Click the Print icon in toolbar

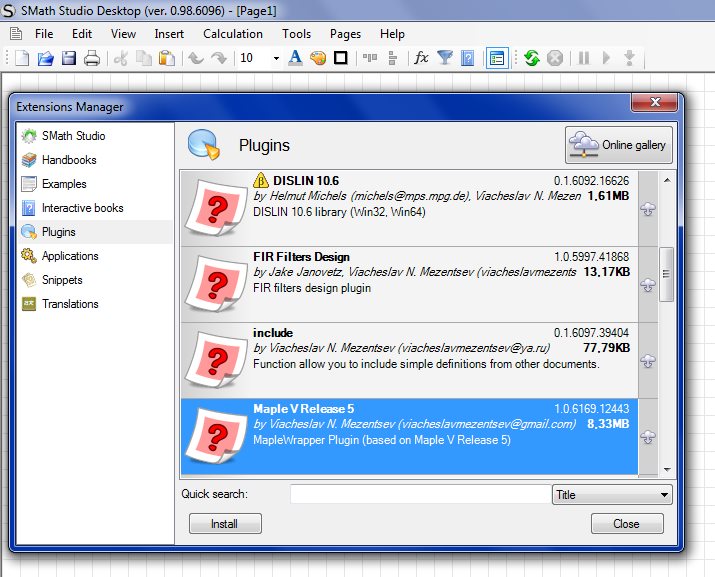pyautogui.click(x=92, y=58)
